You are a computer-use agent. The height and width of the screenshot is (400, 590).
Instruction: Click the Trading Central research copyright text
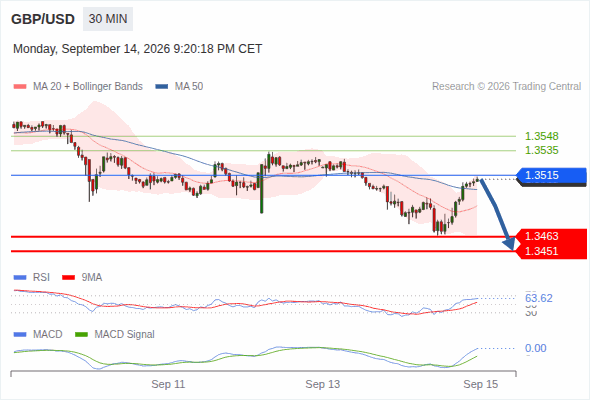click(506, 87)
